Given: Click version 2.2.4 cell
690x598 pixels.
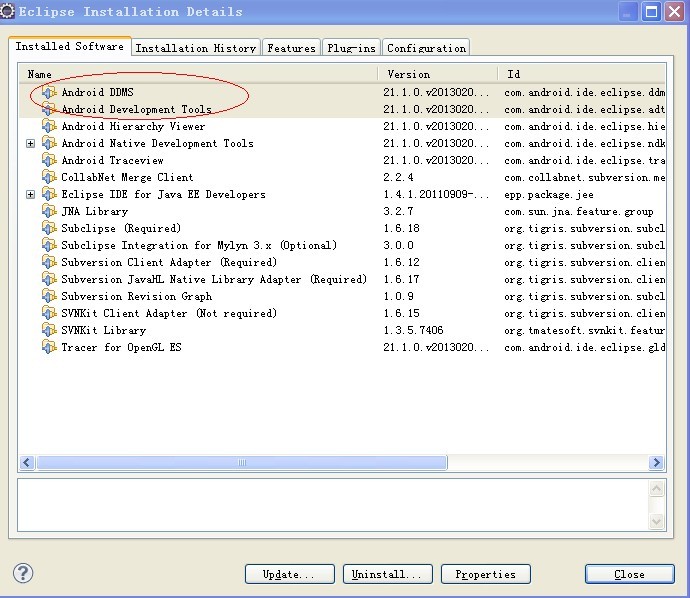Looking at the screenshot, I should (398, 177).
